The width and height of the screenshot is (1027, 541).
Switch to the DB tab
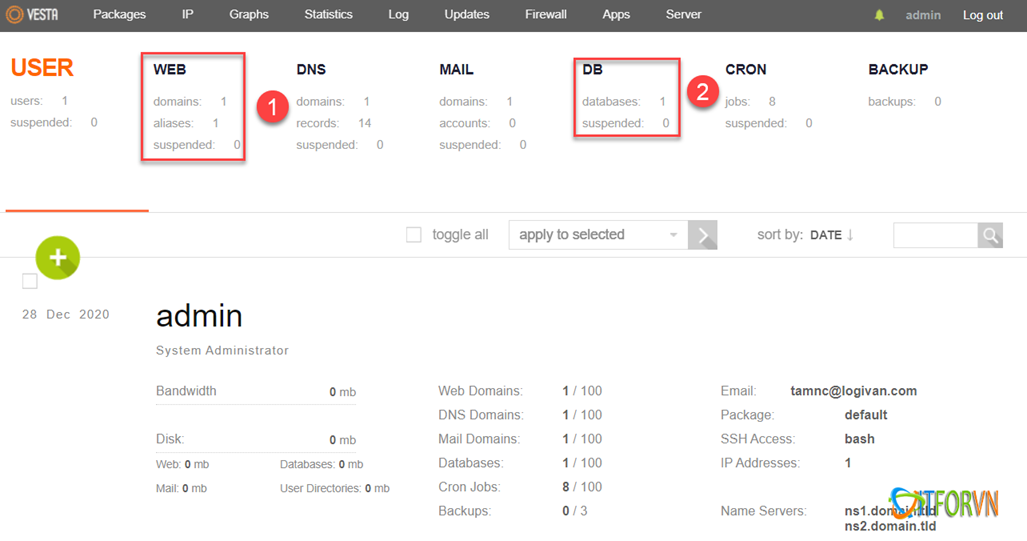click(x=593, y=70)
